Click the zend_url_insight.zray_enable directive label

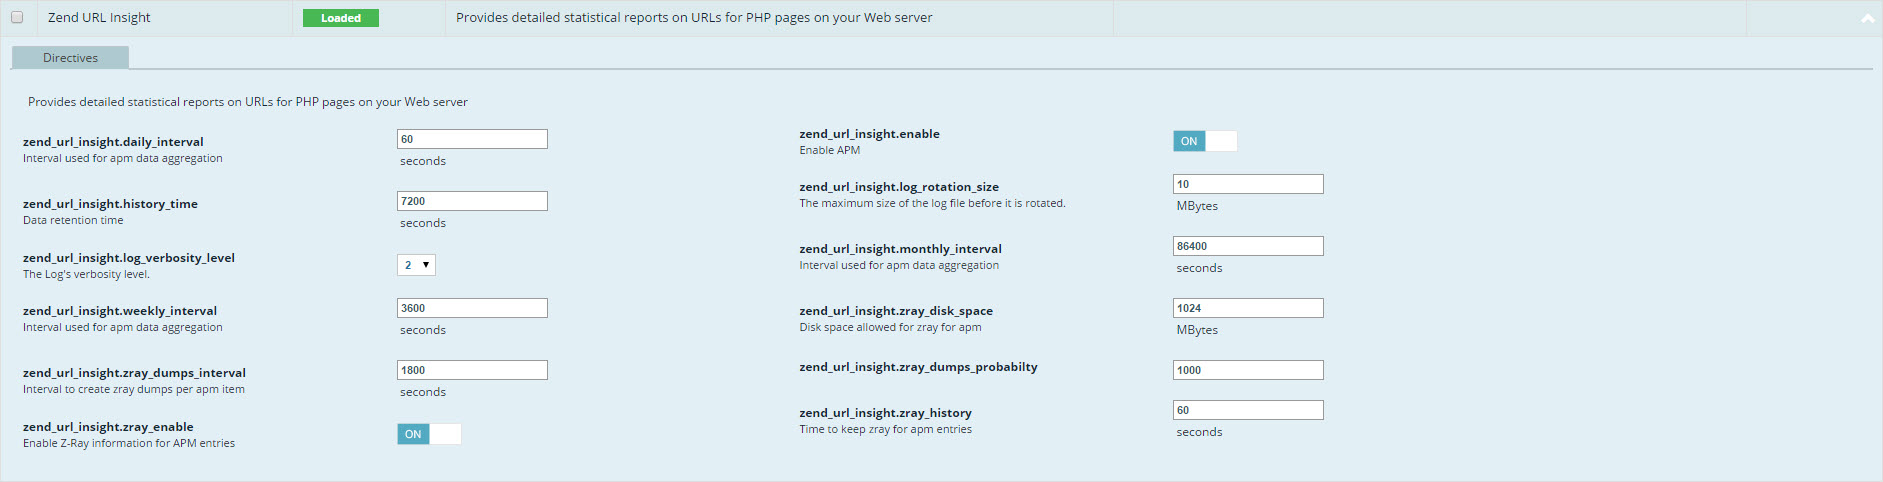[108, 427]
